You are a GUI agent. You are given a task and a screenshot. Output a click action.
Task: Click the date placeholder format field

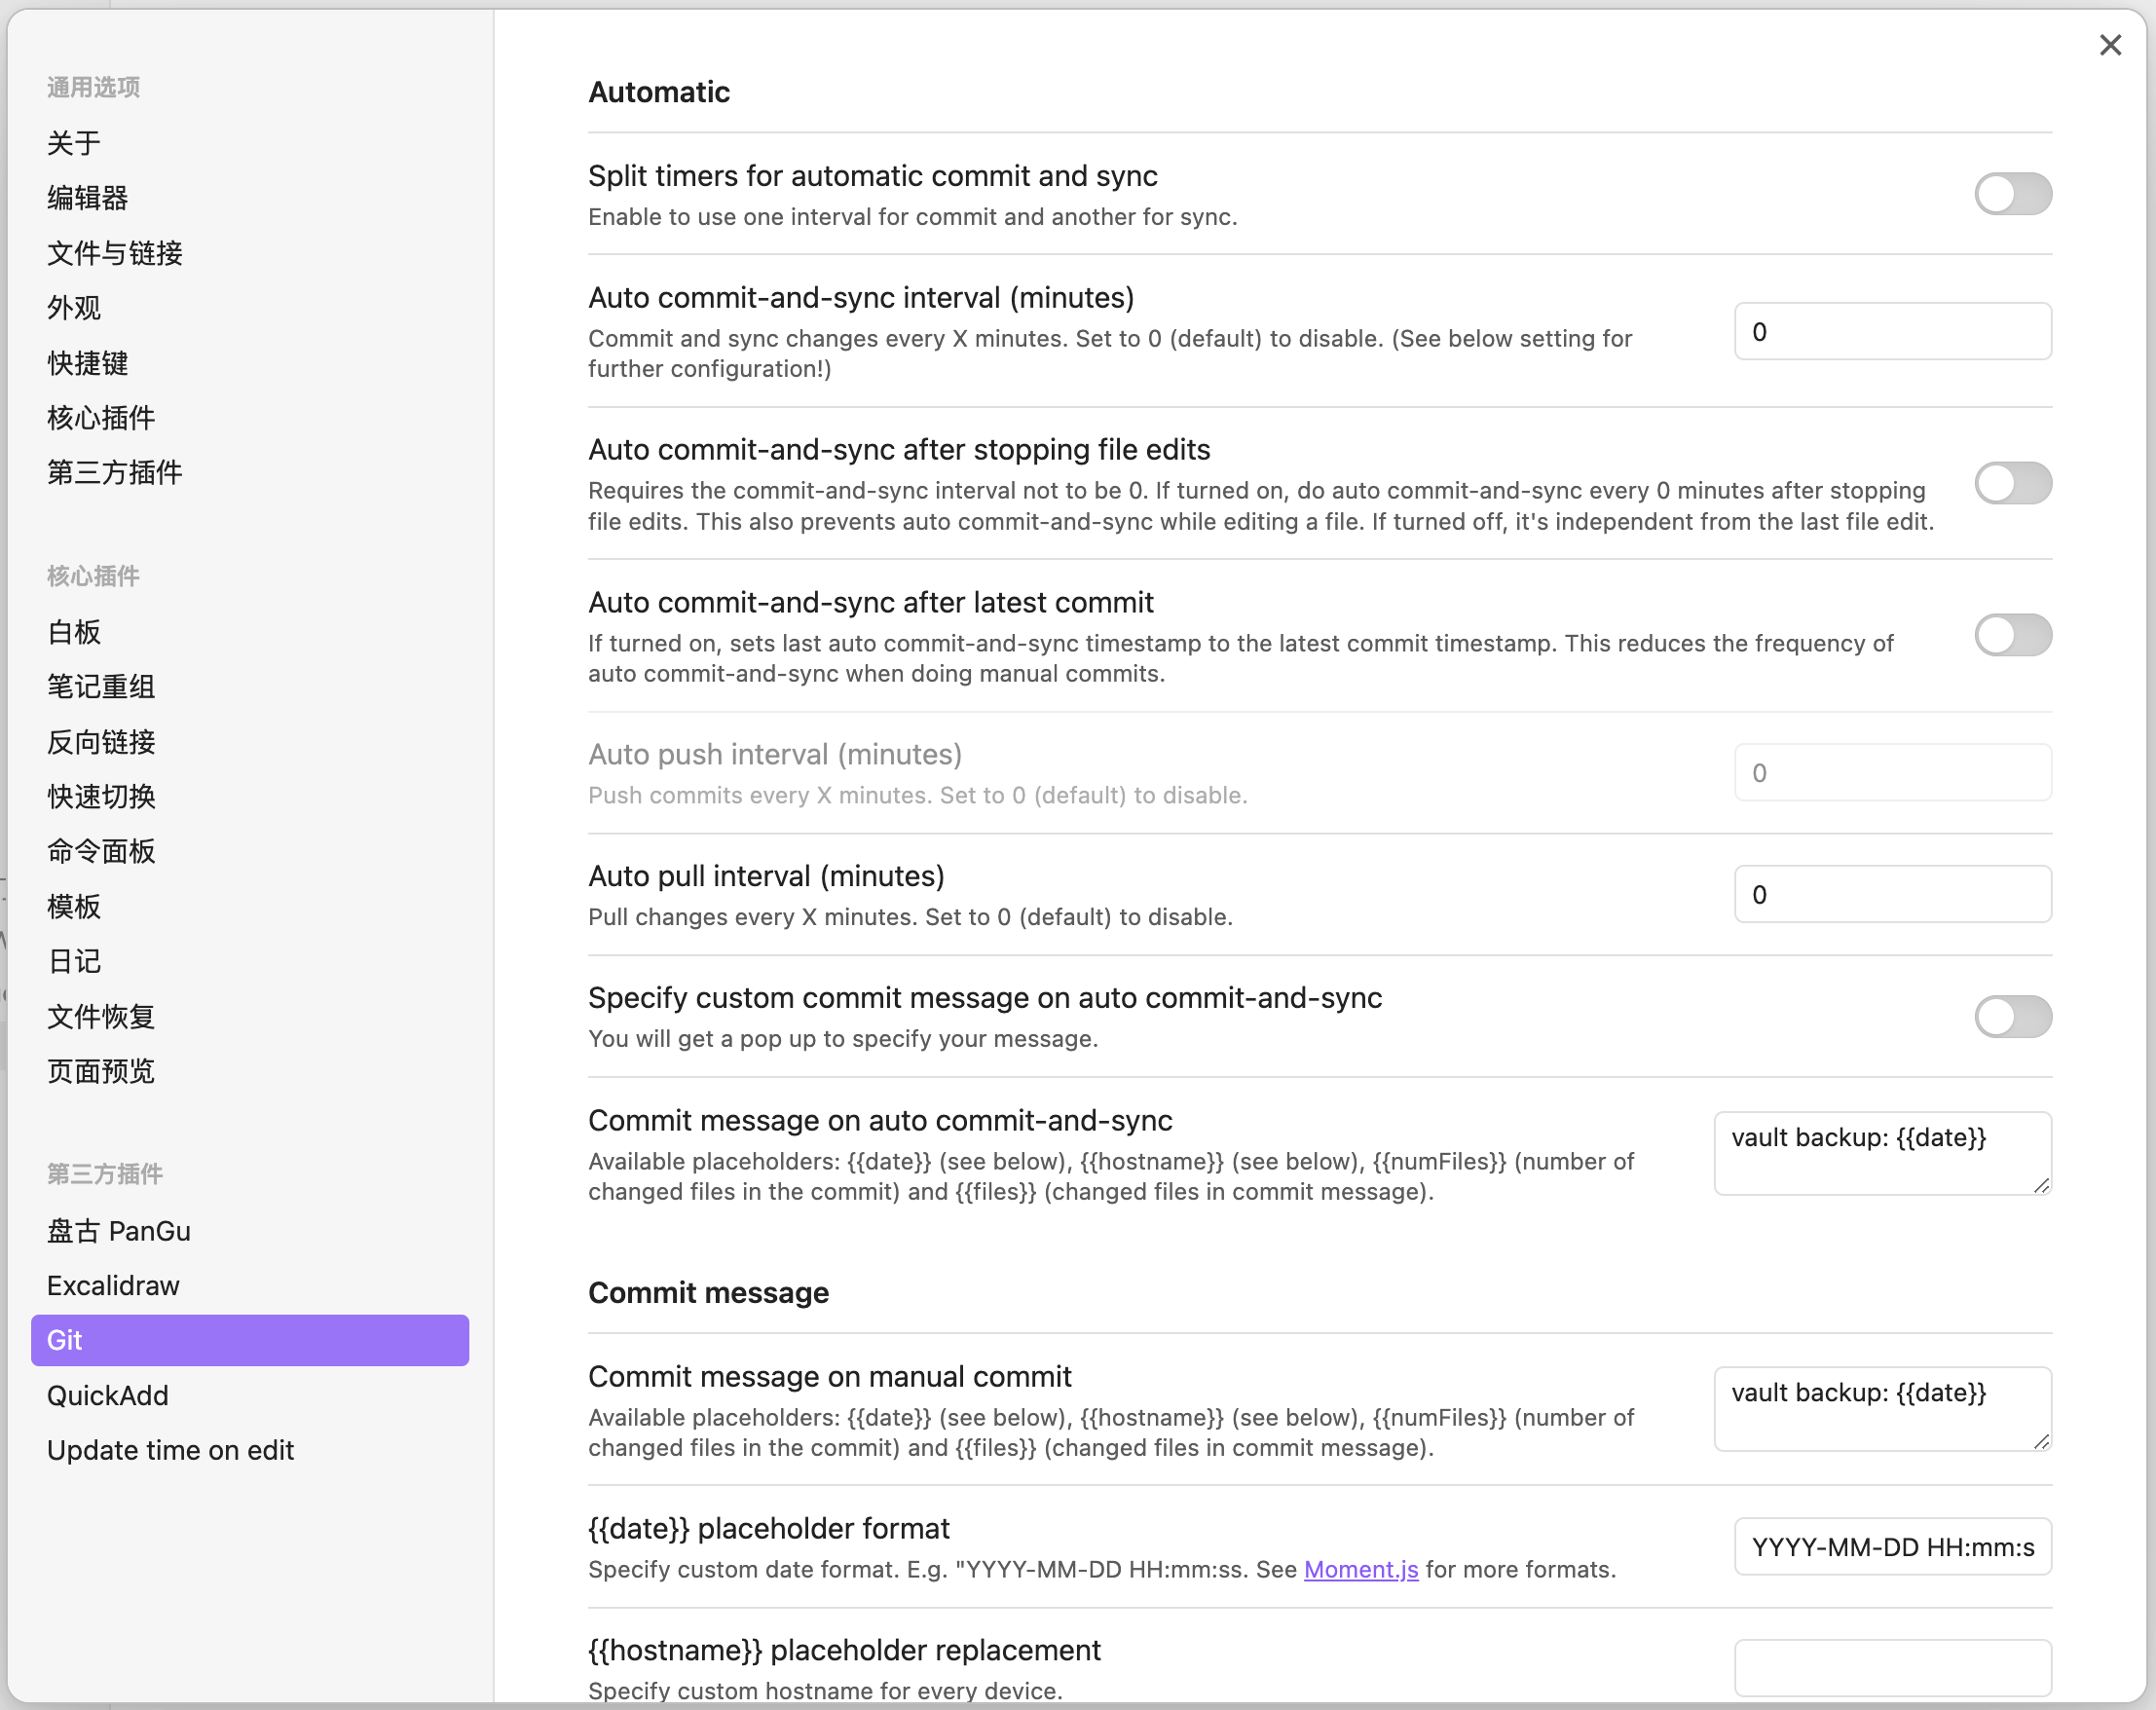click(1892, 1547)
